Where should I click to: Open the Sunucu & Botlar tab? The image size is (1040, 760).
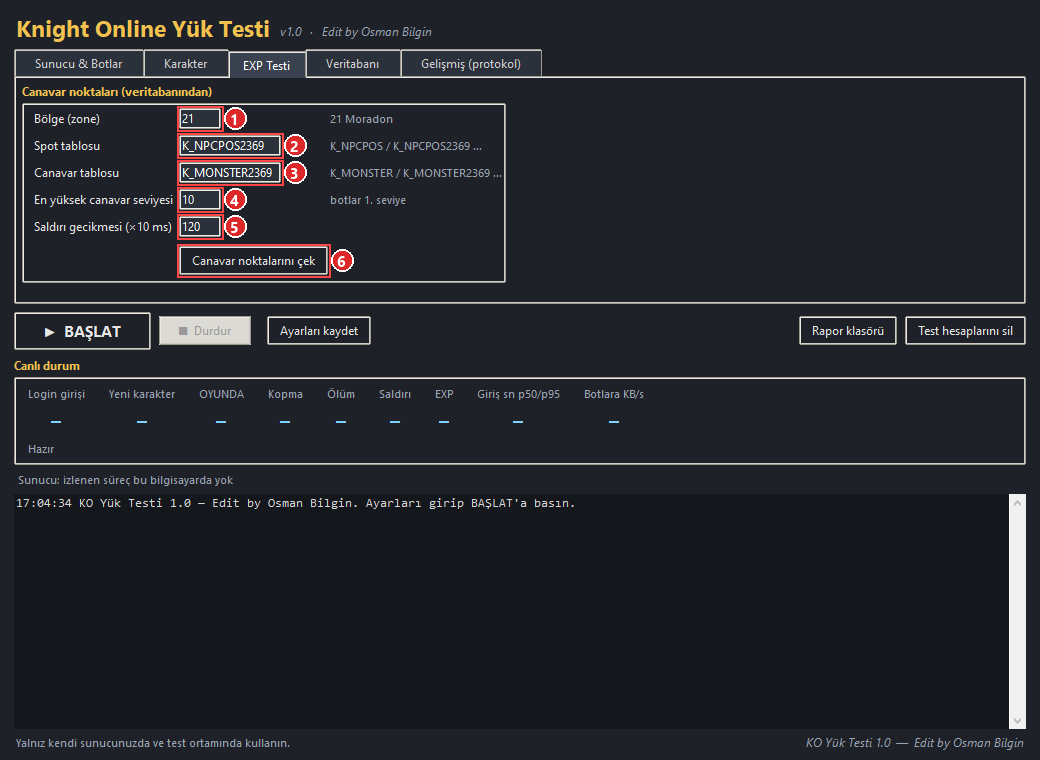coord(78,64)
